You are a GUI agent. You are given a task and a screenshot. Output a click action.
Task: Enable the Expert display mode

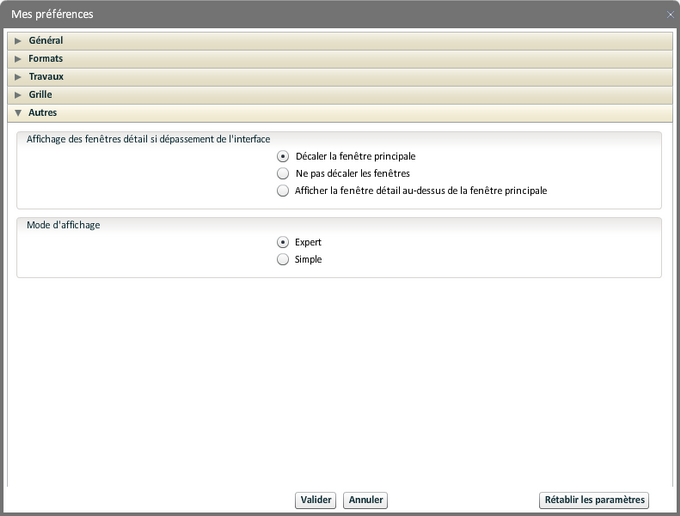click(x=283, y=242)
